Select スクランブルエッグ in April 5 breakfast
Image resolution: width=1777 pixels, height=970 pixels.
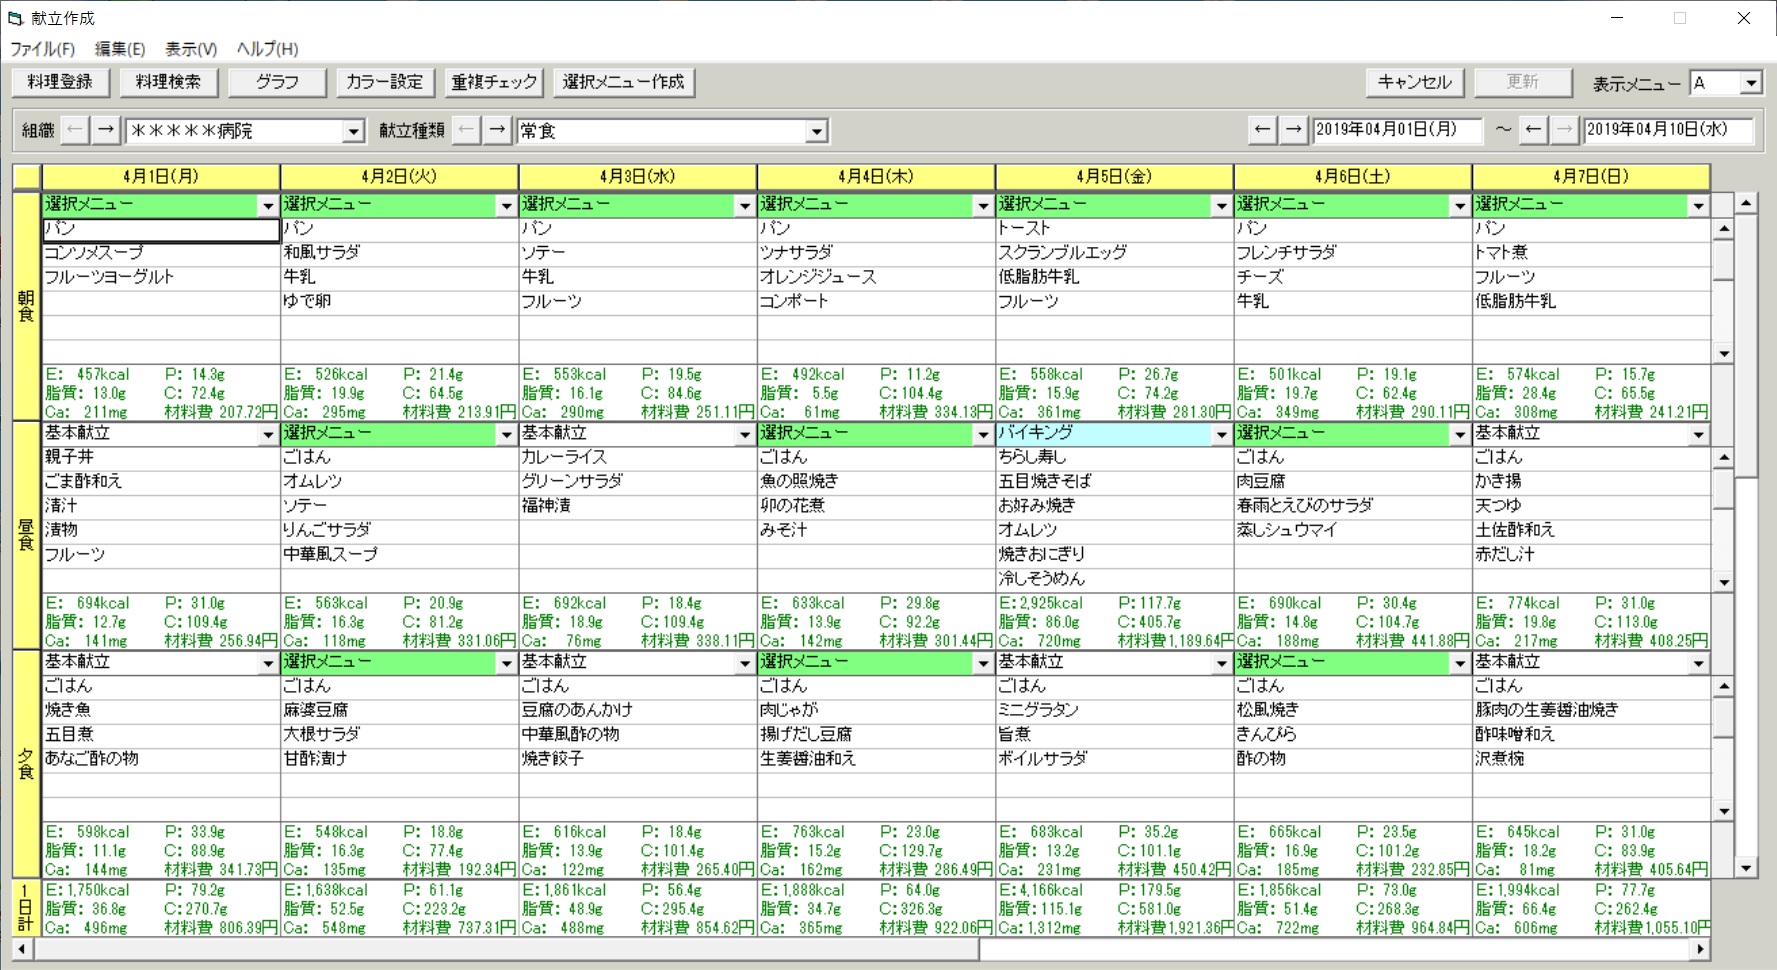point(1114,253)
